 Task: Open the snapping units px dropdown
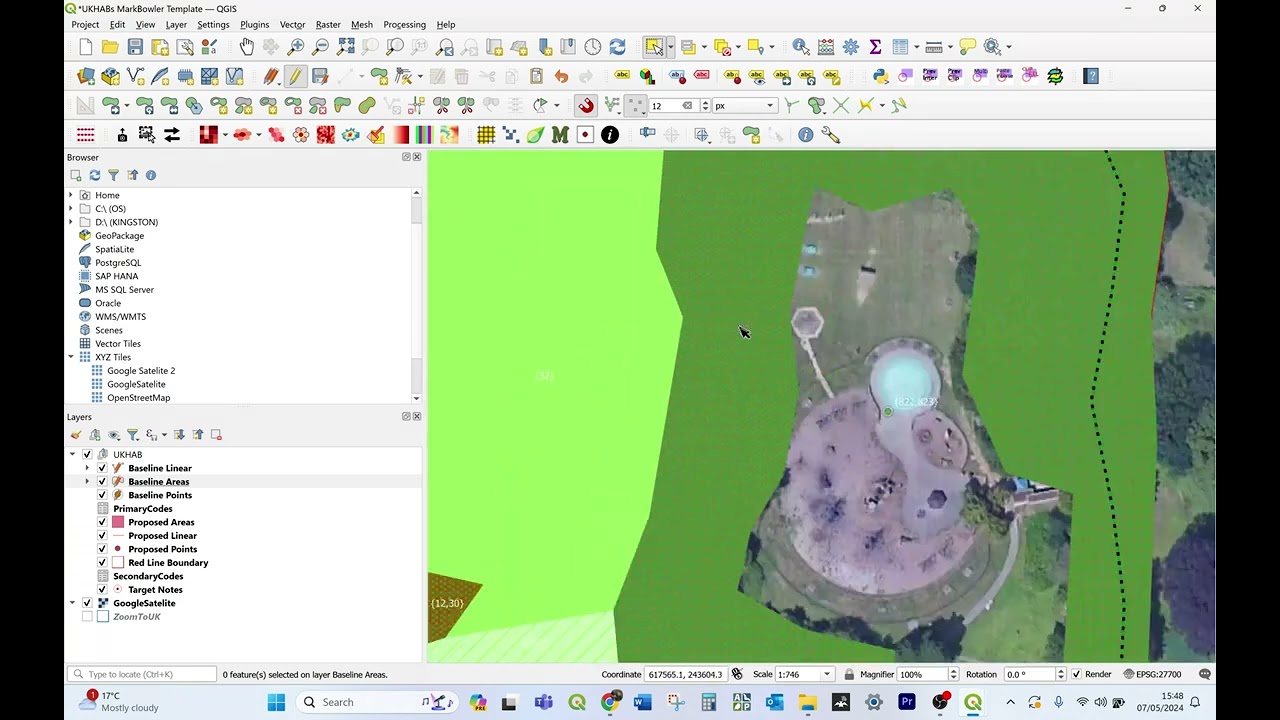(x=744, y=106)
